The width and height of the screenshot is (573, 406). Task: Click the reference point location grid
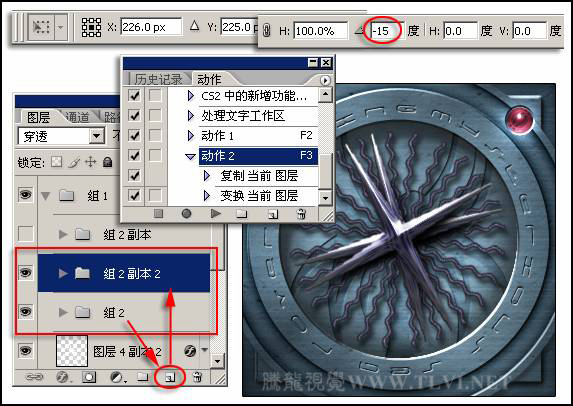[91, 27]
